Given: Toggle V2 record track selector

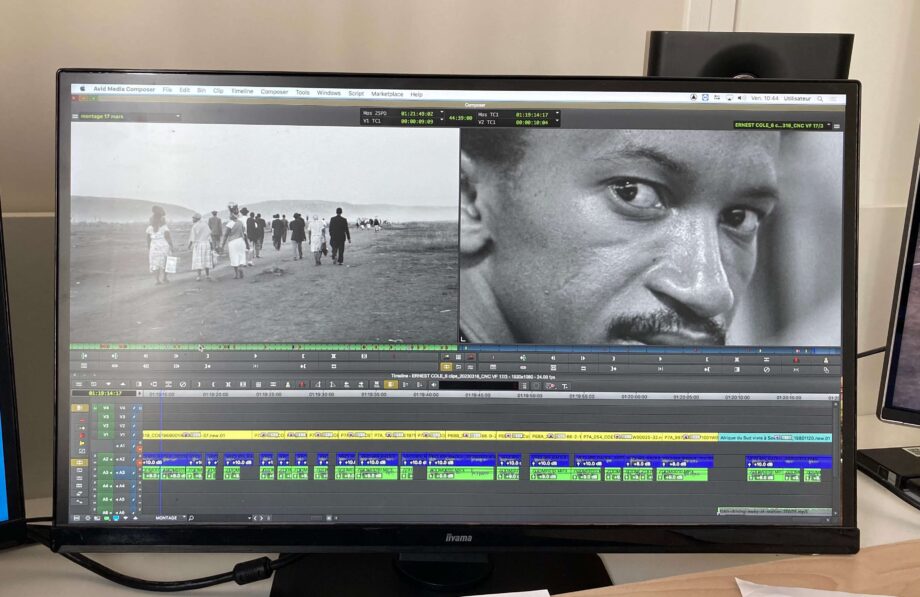Looking at the screenshot, I should pos(123,425).
